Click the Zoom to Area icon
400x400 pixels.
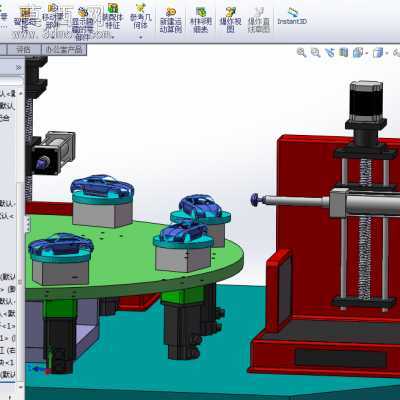[x=315, y=53]
